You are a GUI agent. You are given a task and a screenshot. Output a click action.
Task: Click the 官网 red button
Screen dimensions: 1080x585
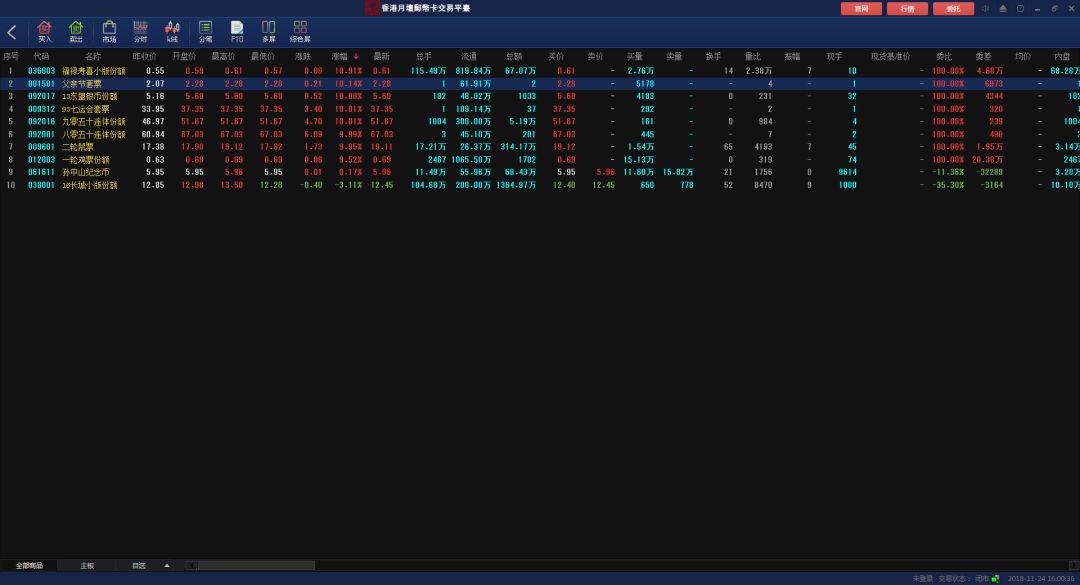click(x=861, y=8)
